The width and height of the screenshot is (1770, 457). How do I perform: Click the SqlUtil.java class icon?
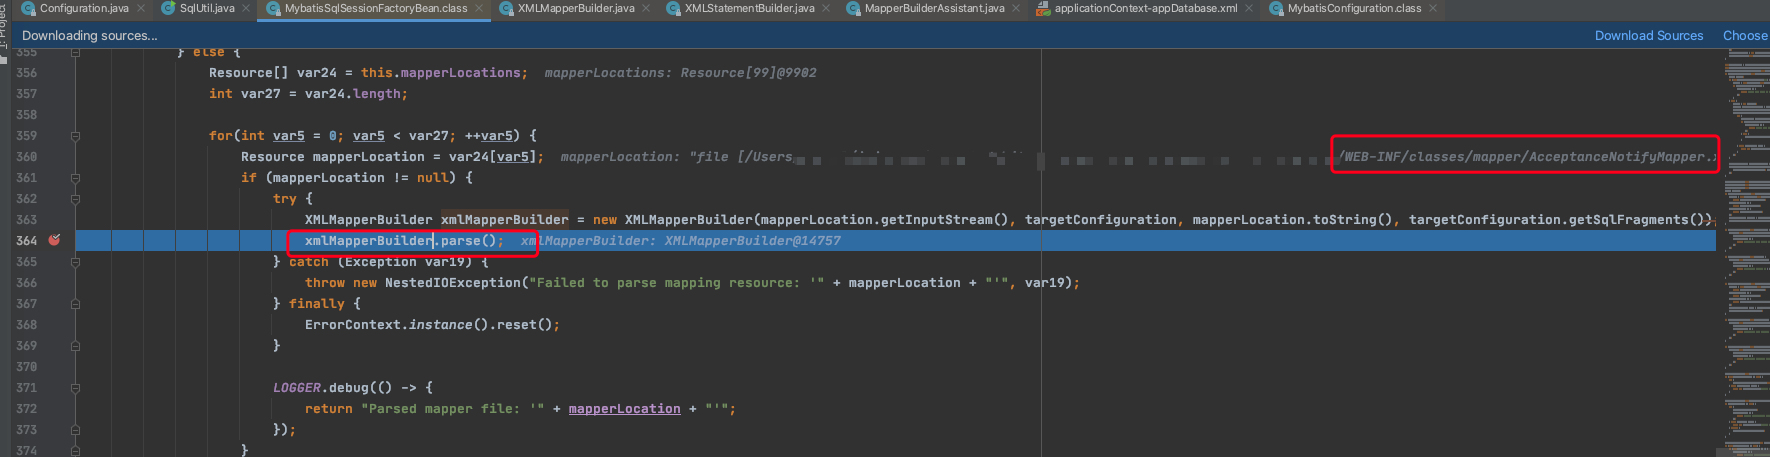coord(168,8)
